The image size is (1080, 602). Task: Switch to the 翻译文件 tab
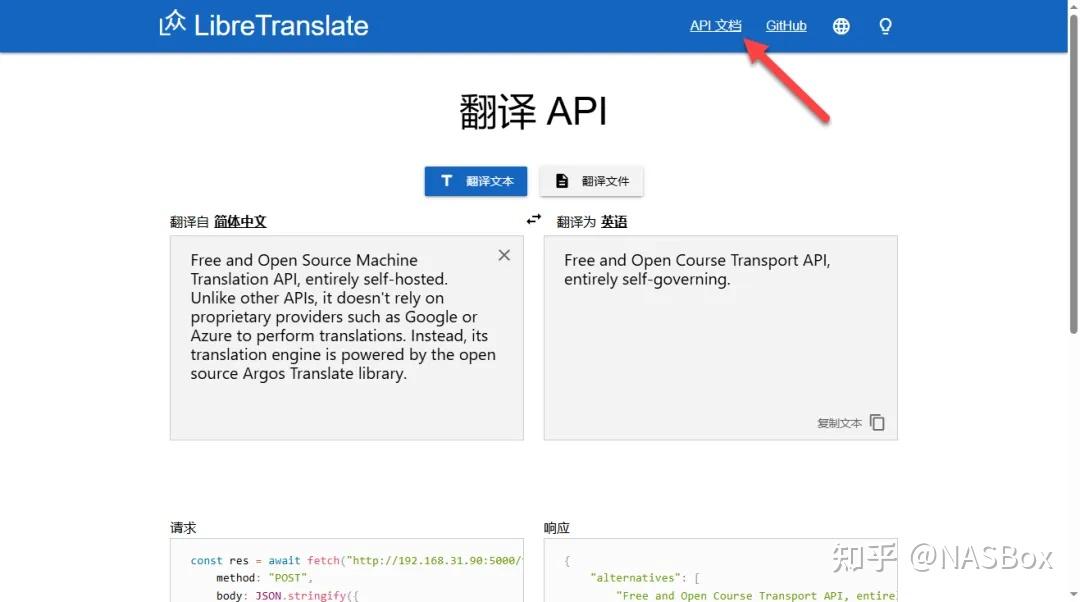click(x=591, y=181)
